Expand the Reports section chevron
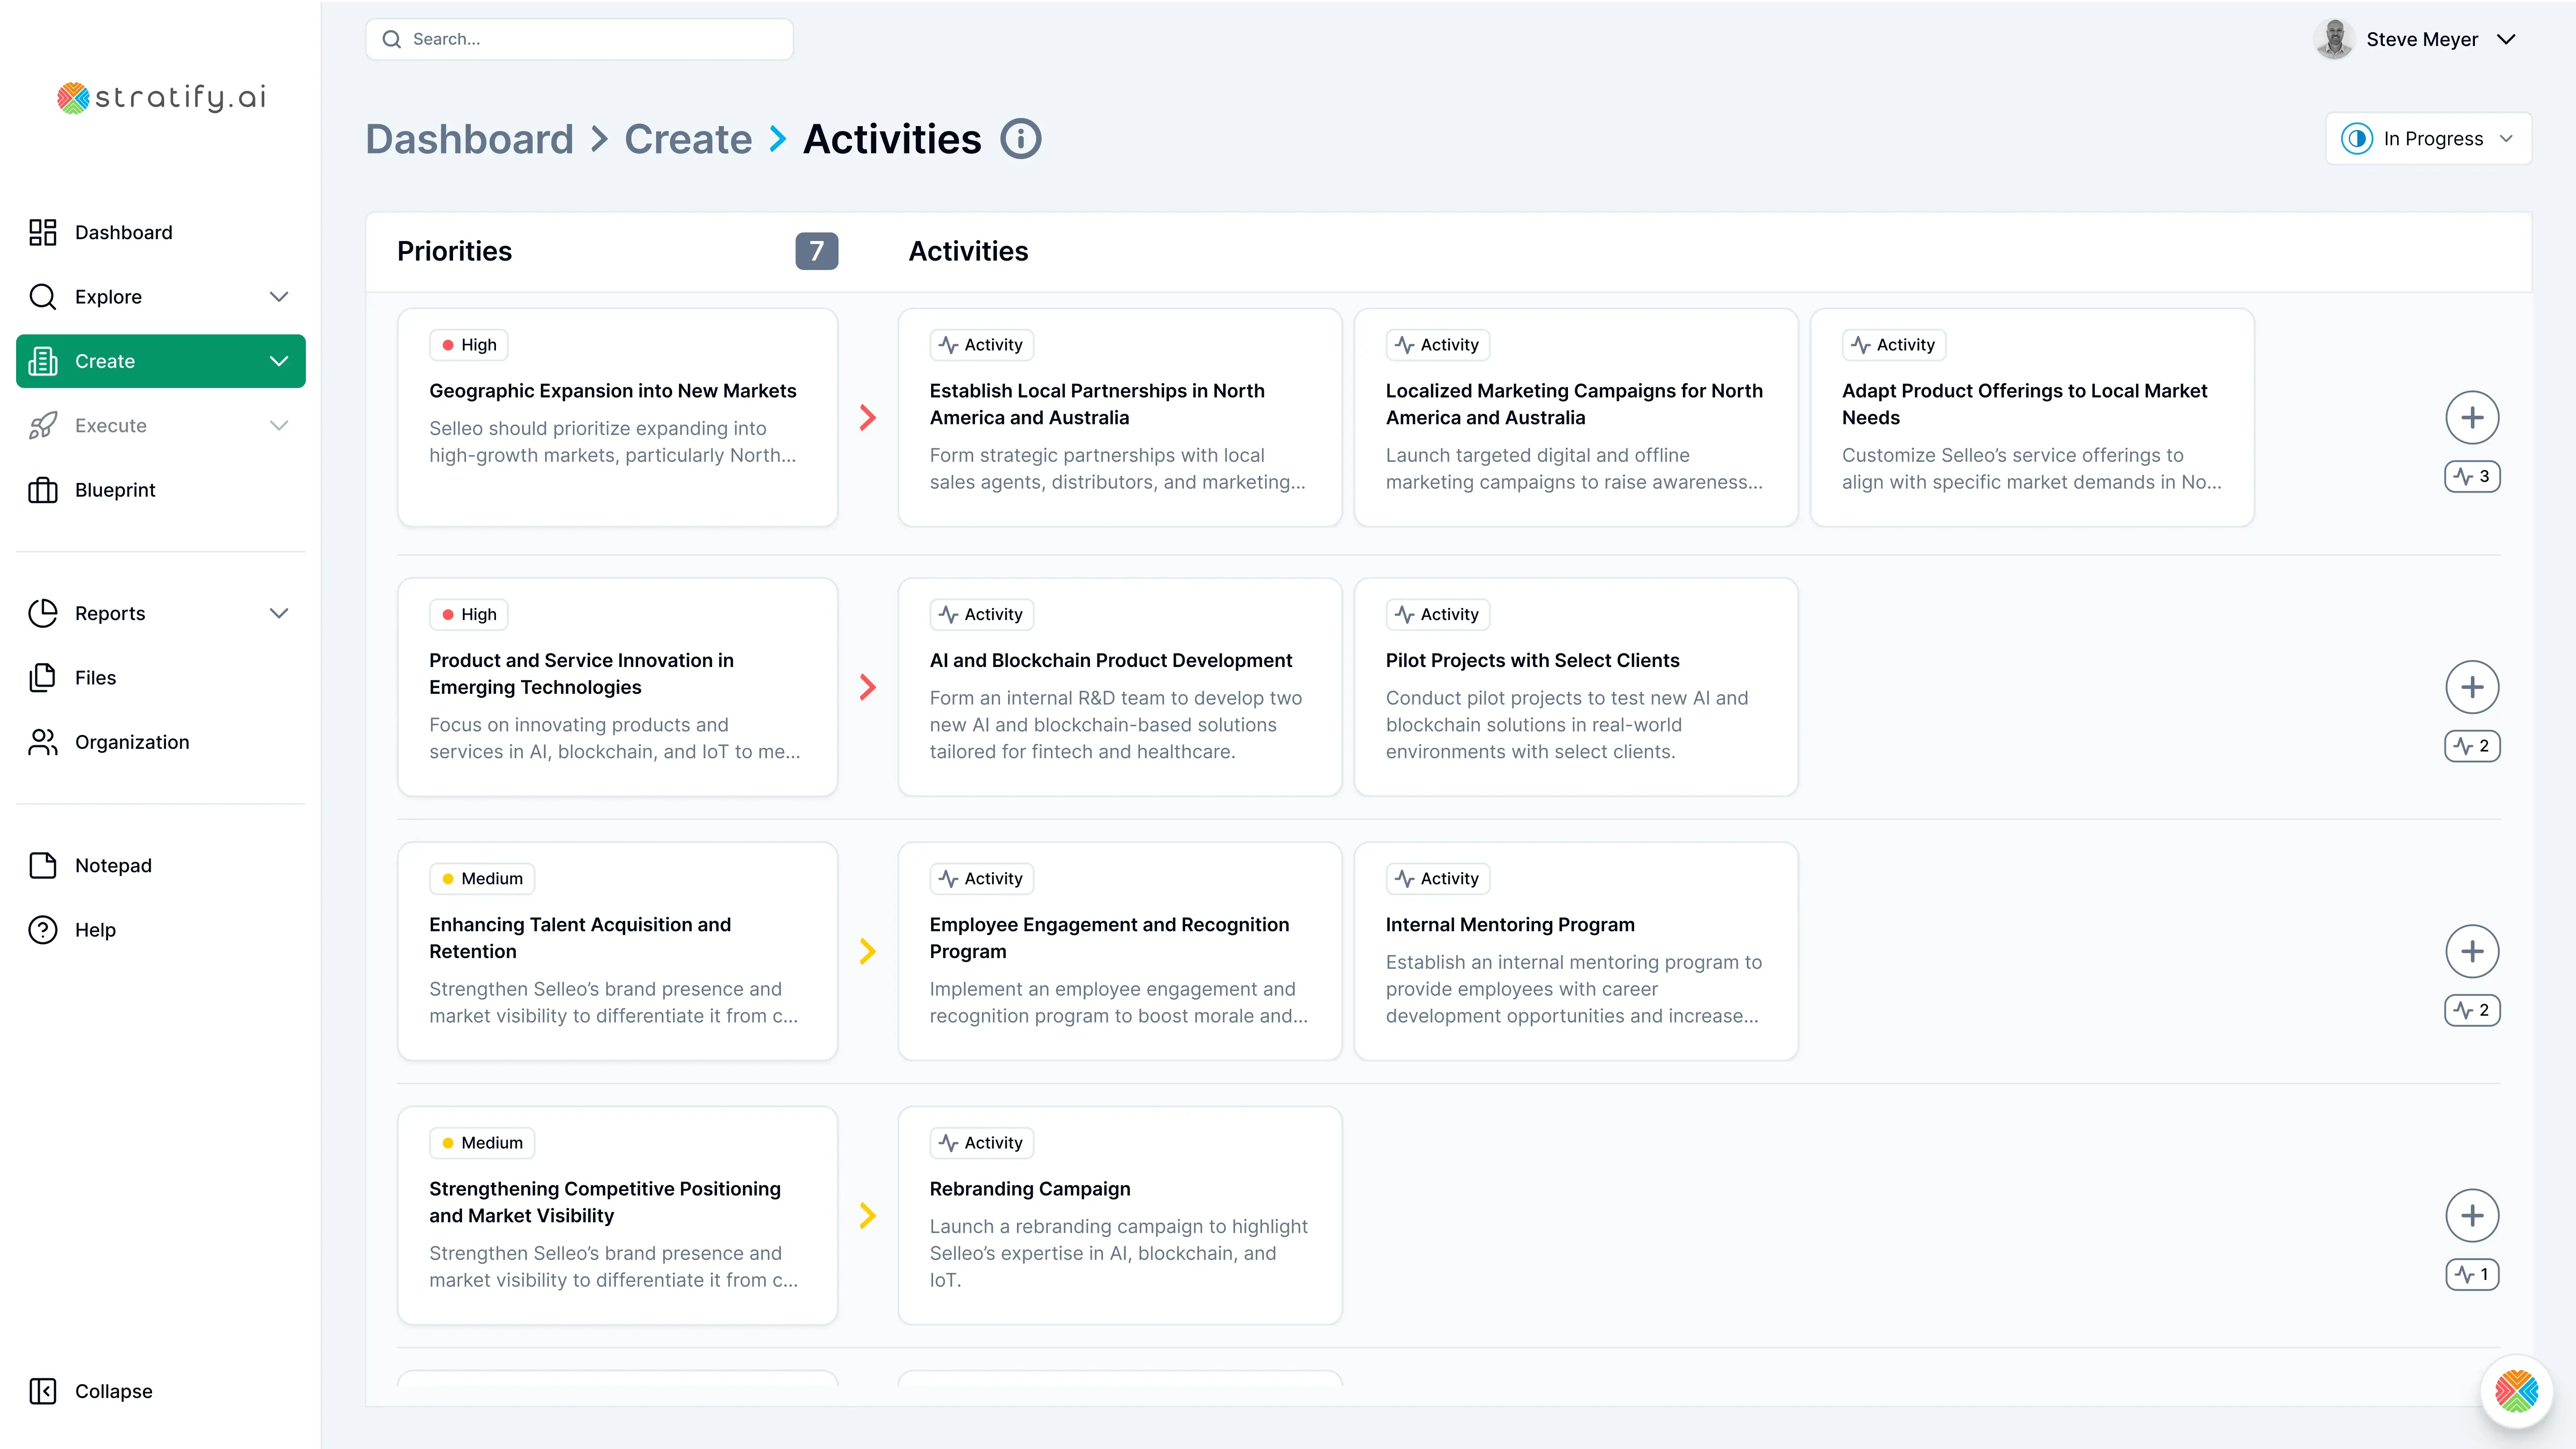 tap(279, 614)
